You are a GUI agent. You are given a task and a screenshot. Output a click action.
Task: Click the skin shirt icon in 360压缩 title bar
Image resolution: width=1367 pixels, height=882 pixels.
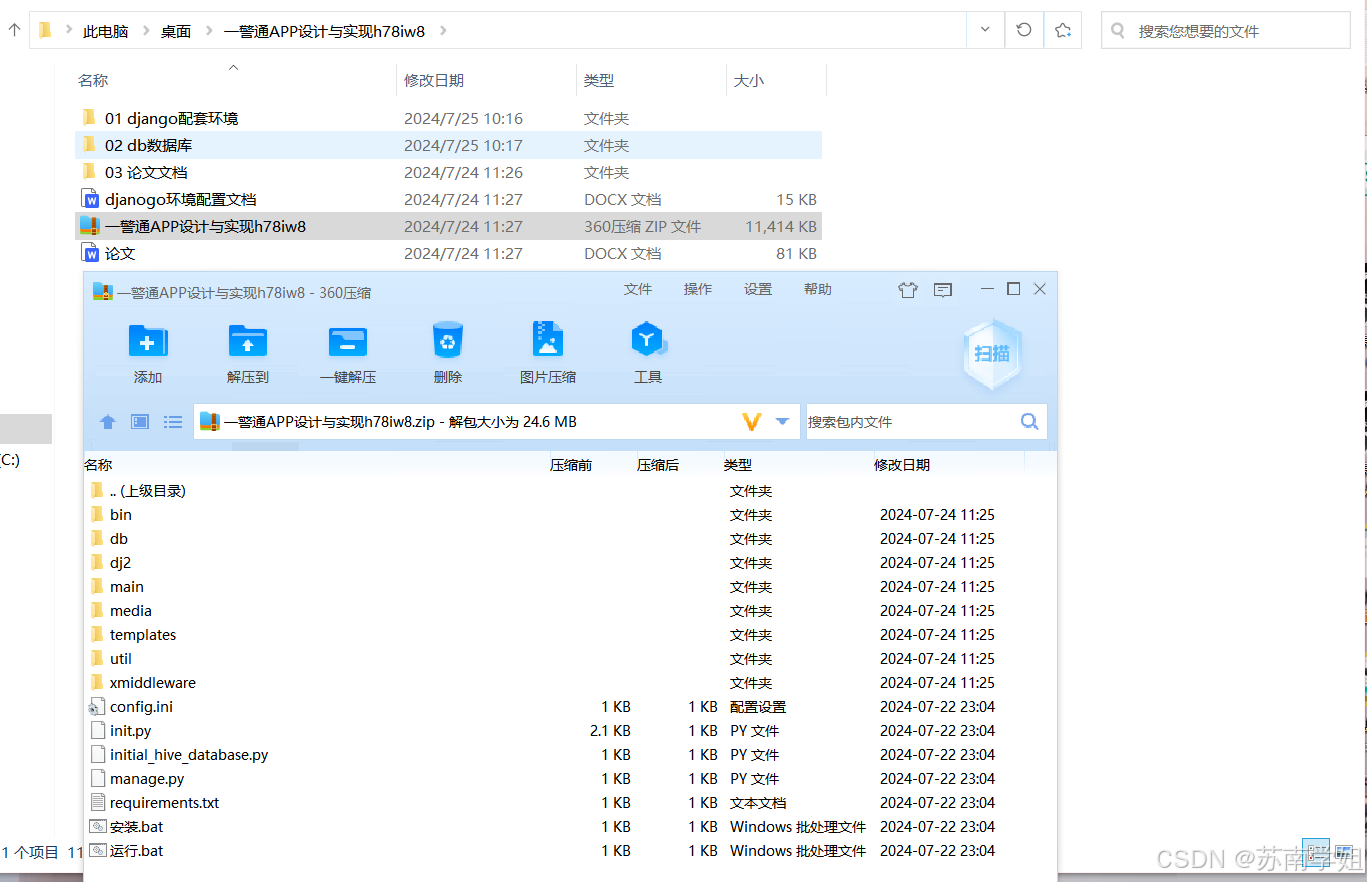coord(907,290)
